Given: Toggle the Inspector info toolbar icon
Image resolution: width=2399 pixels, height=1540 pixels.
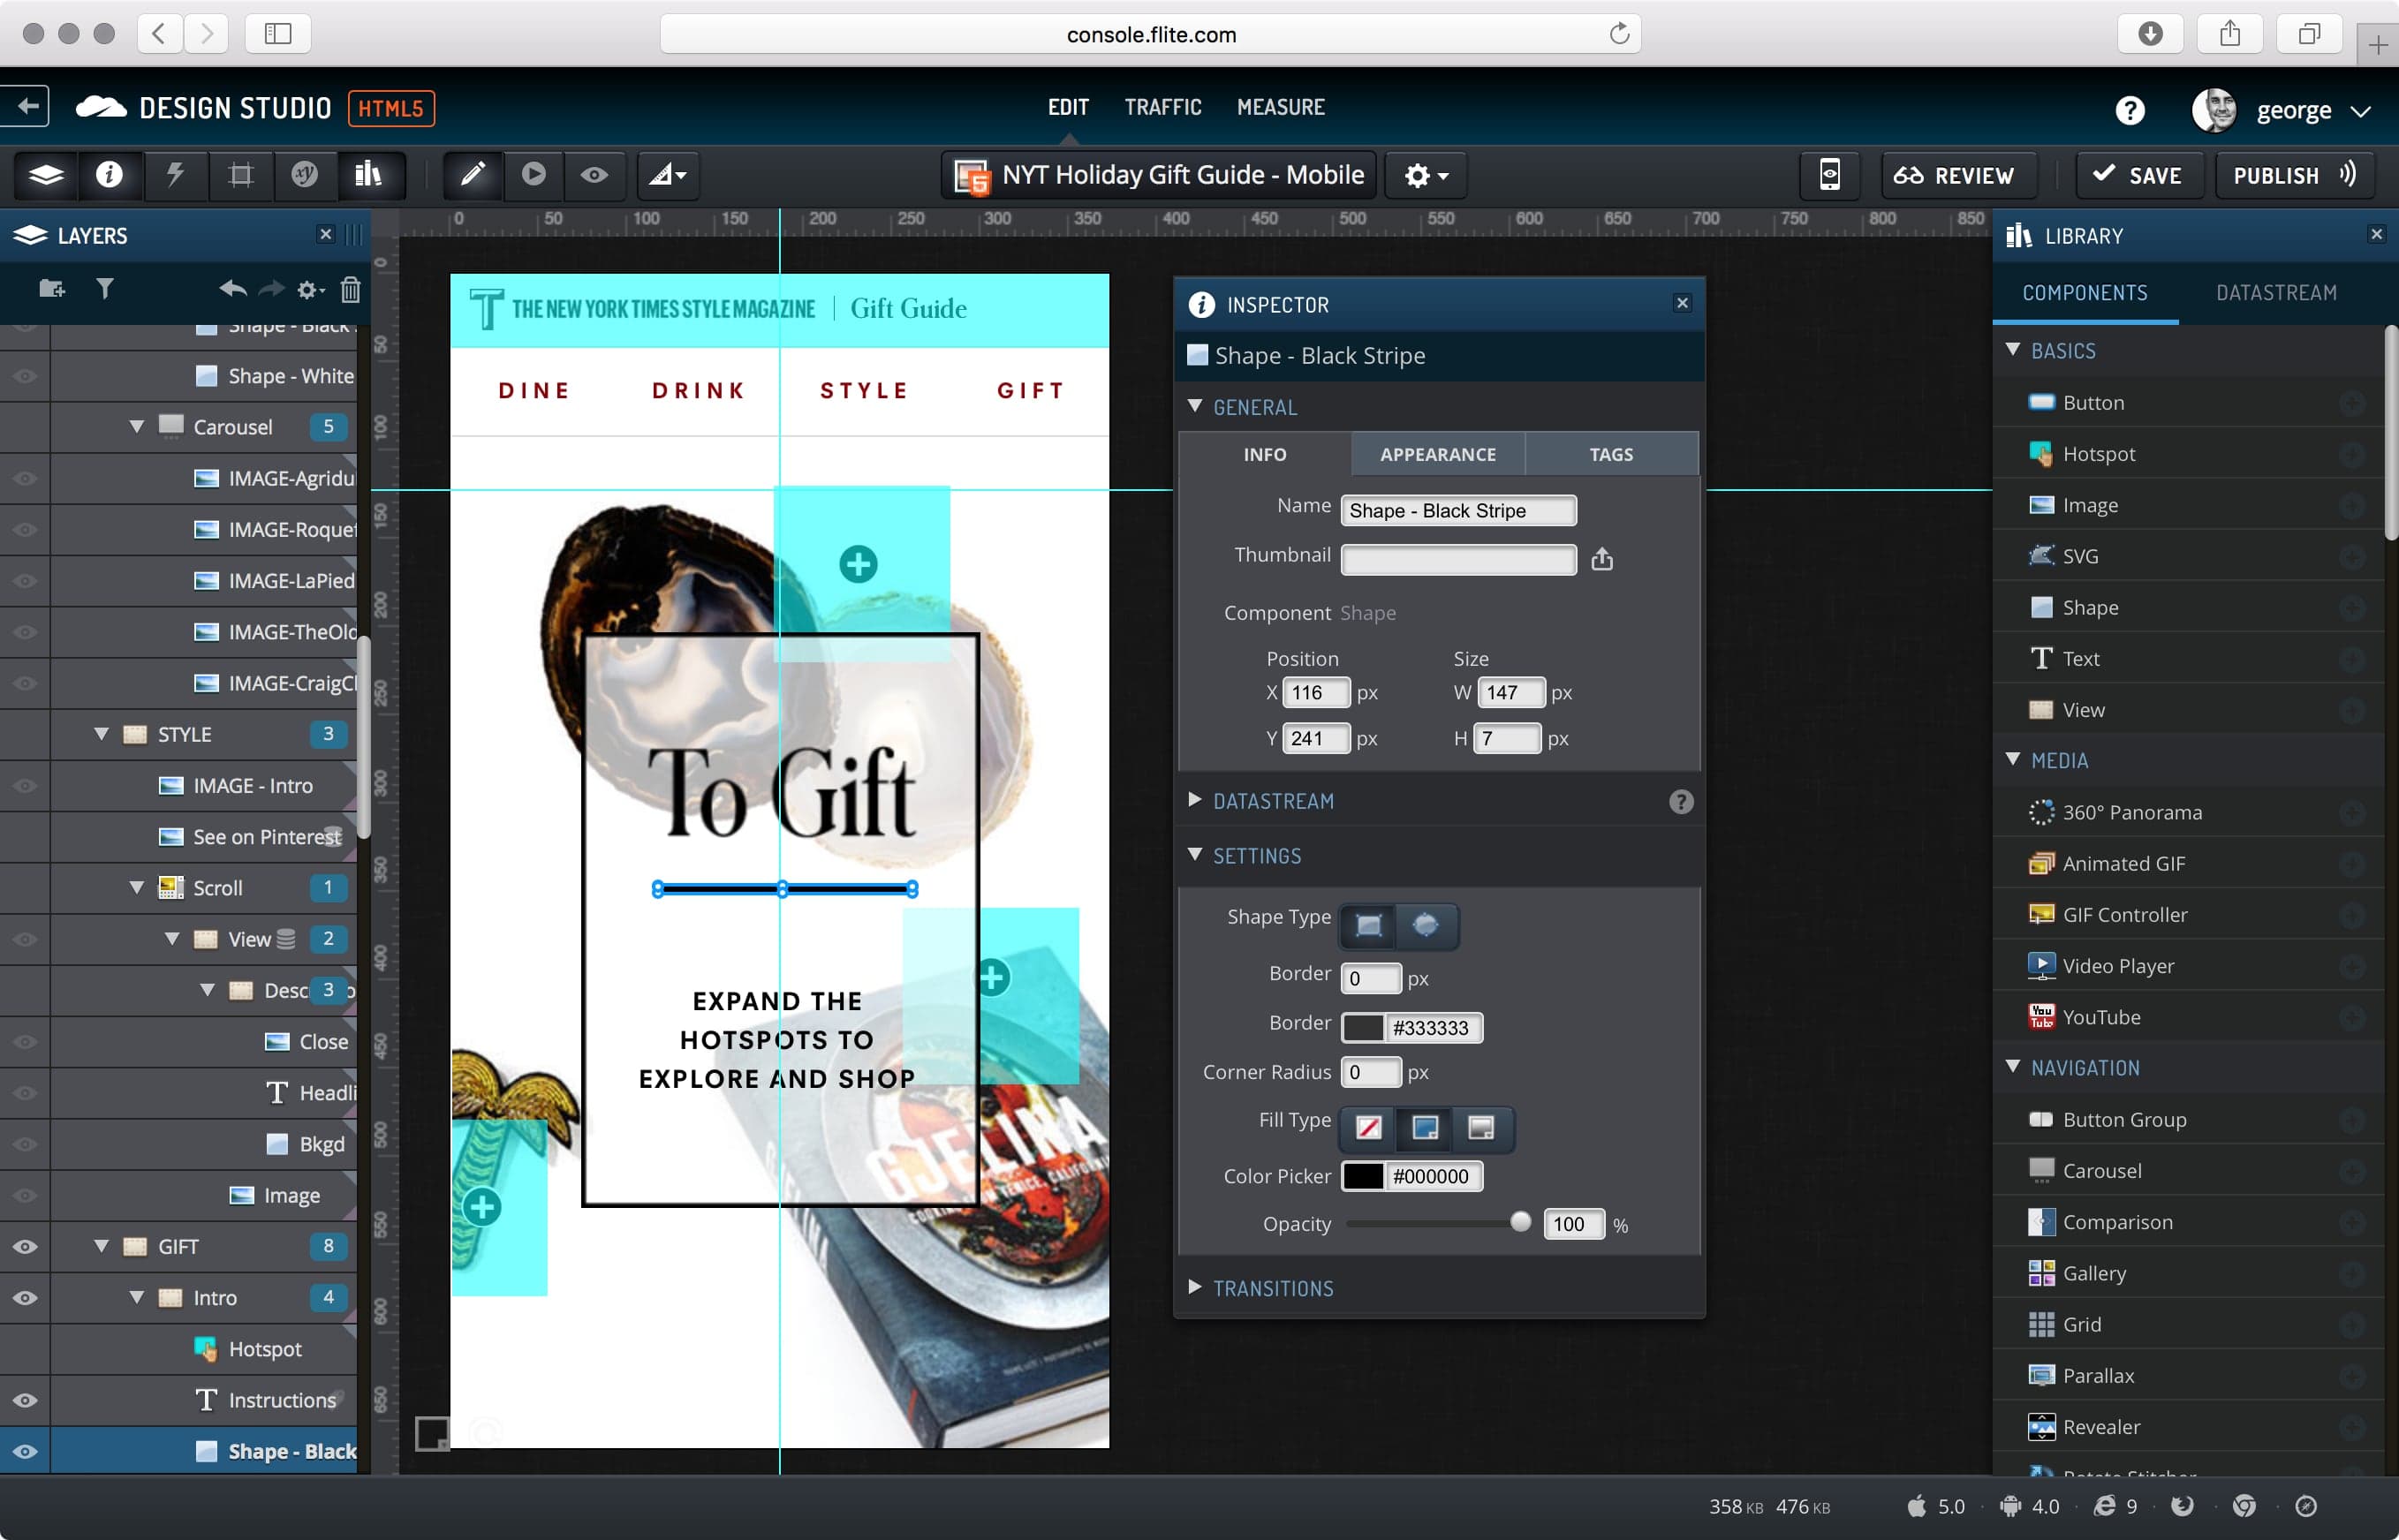Looking at the screenshot, I should [109, 175].
